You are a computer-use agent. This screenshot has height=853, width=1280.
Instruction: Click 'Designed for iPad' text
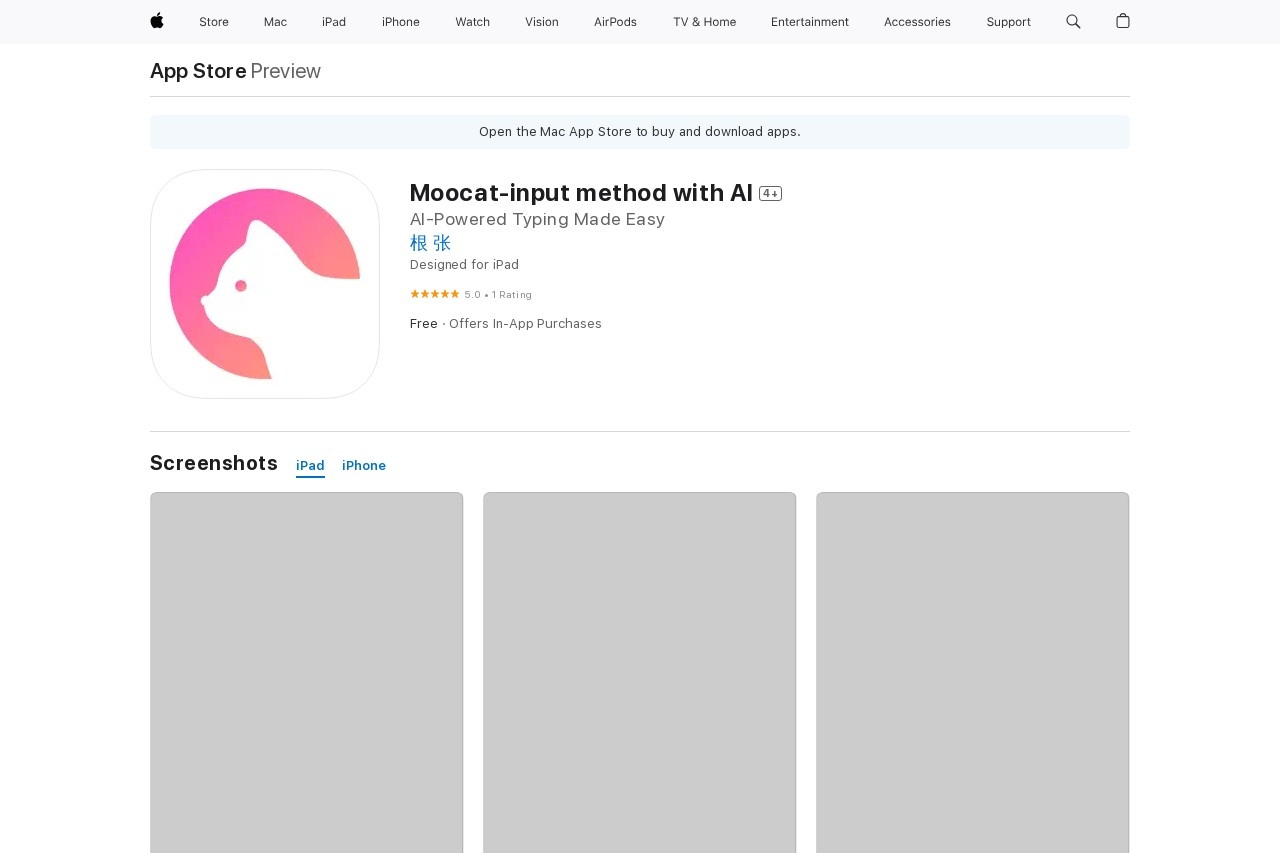[464, 265]
